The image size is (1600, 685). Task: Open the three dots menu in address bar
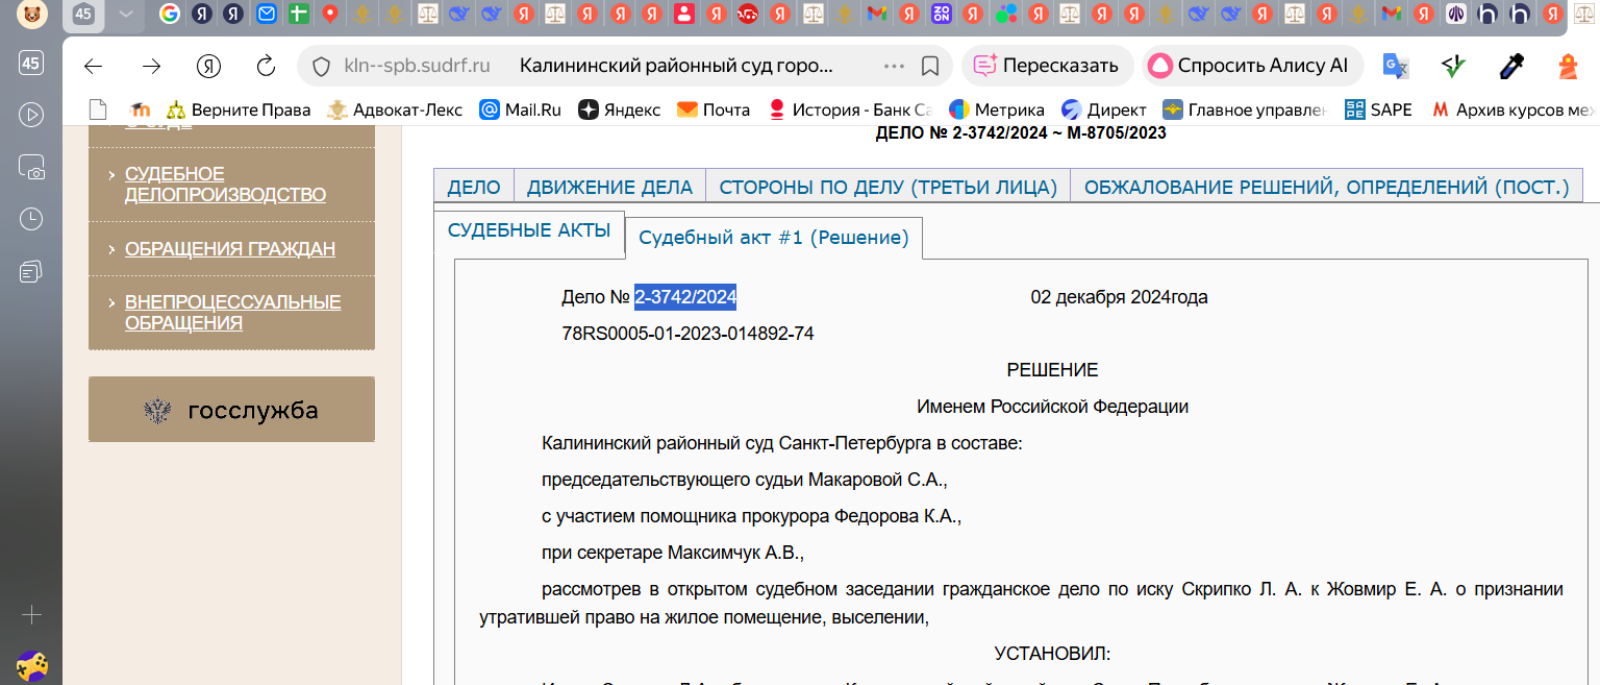click(894, 66)
